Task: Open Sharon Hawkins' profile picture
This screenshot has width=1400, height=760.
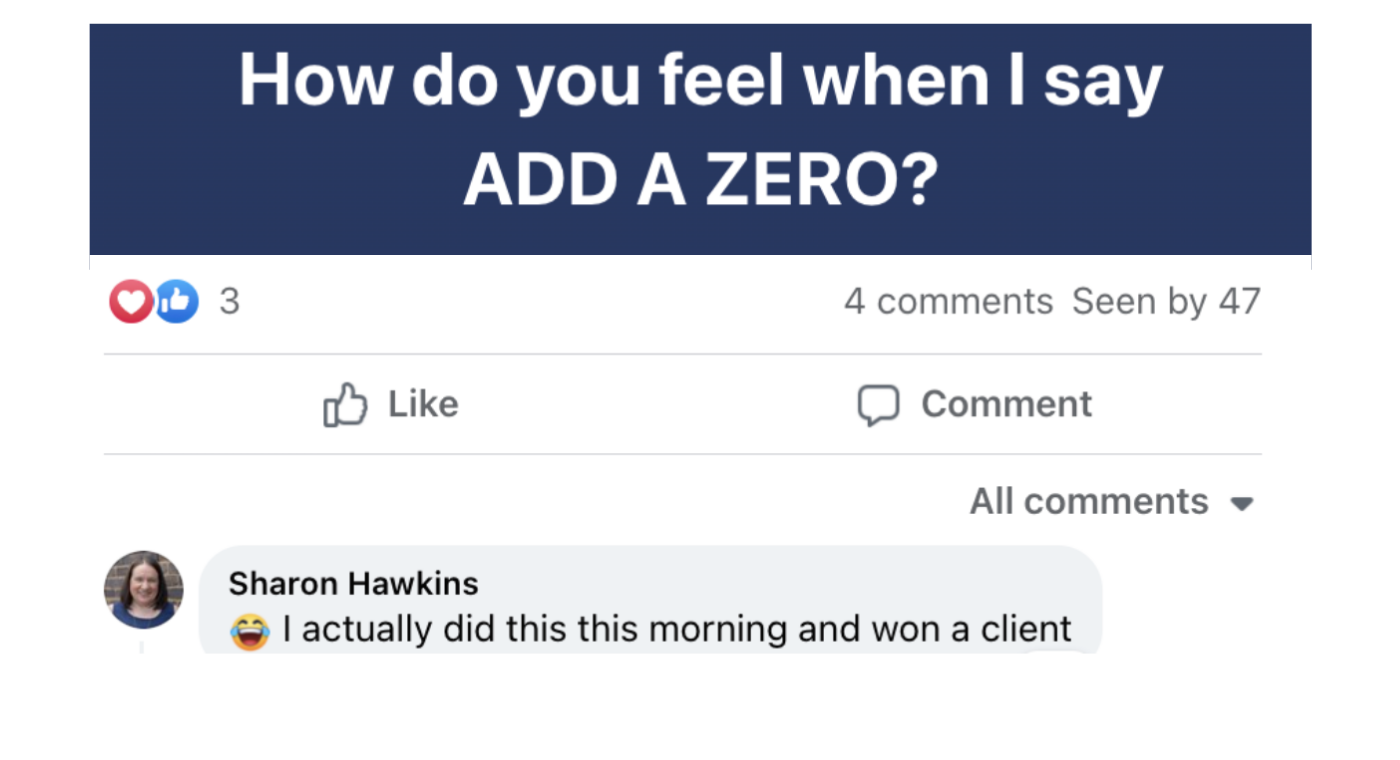Action: click(x=144, y=590)
